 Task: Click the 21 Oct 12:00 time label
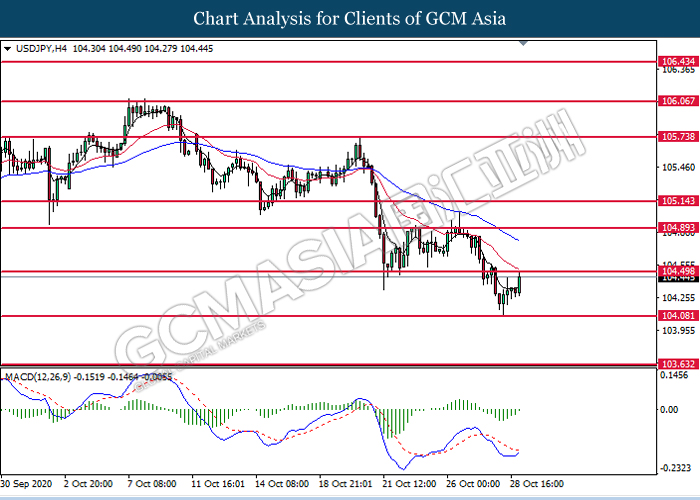[409, 484]
